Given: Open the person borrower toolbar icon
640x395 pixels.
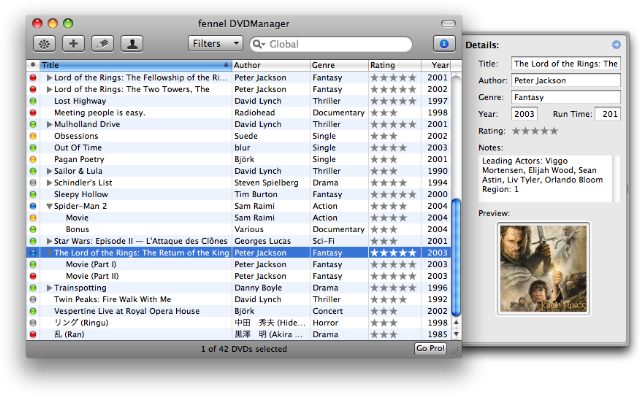Looking at the screenshot, I should coord(132,44).
